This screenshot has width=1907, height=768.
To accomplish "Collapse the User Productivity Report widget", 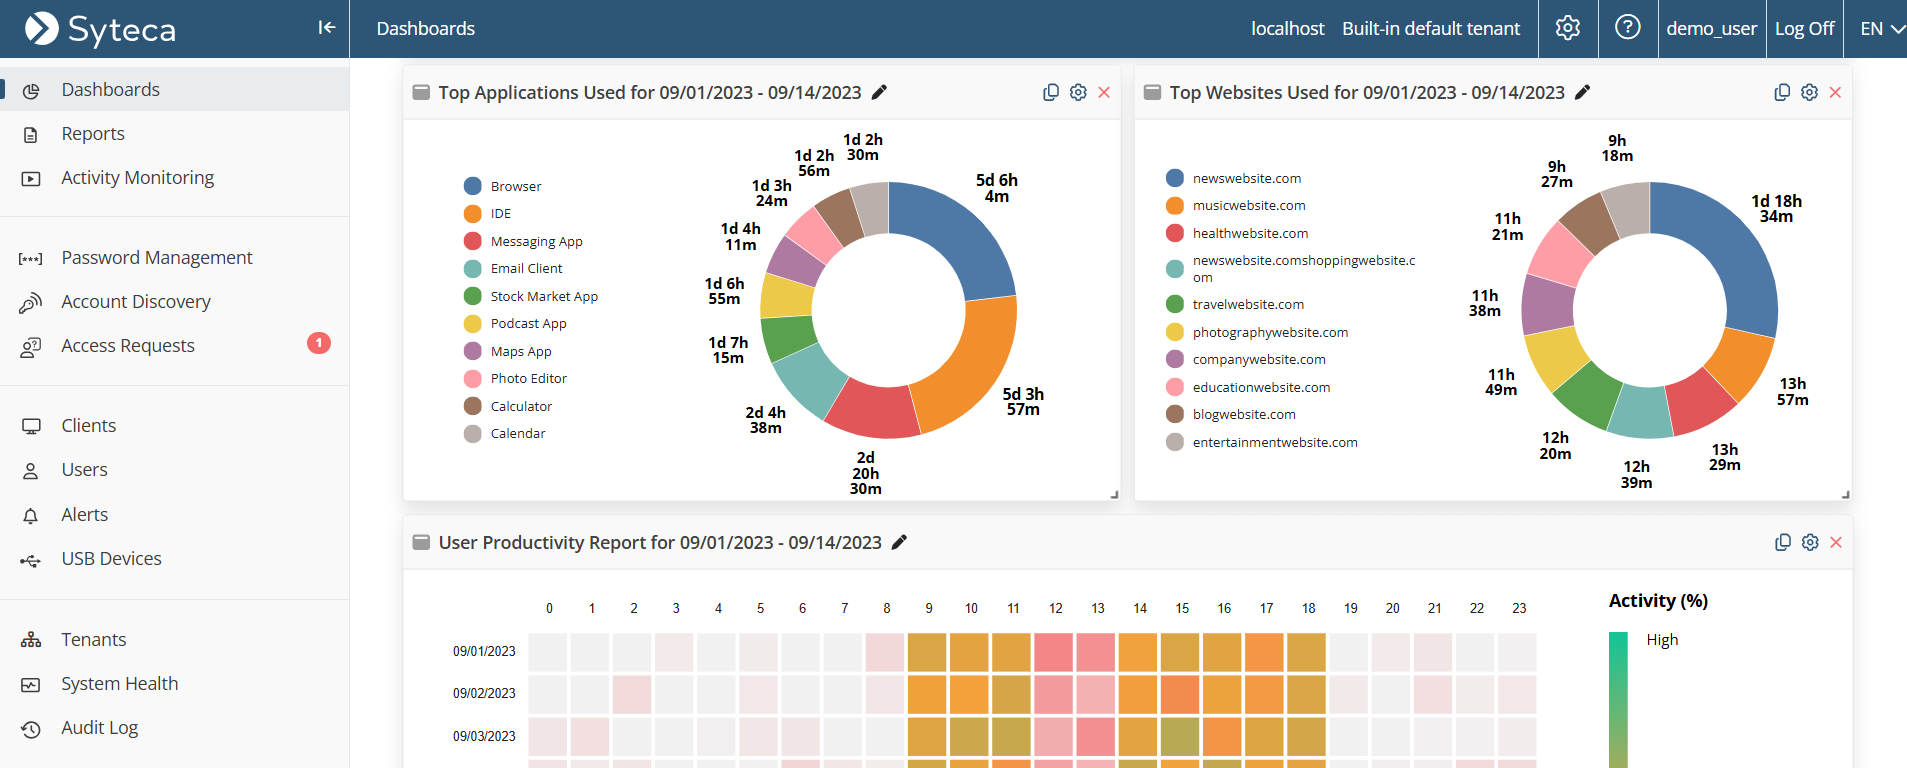I will tap(421, 542).
